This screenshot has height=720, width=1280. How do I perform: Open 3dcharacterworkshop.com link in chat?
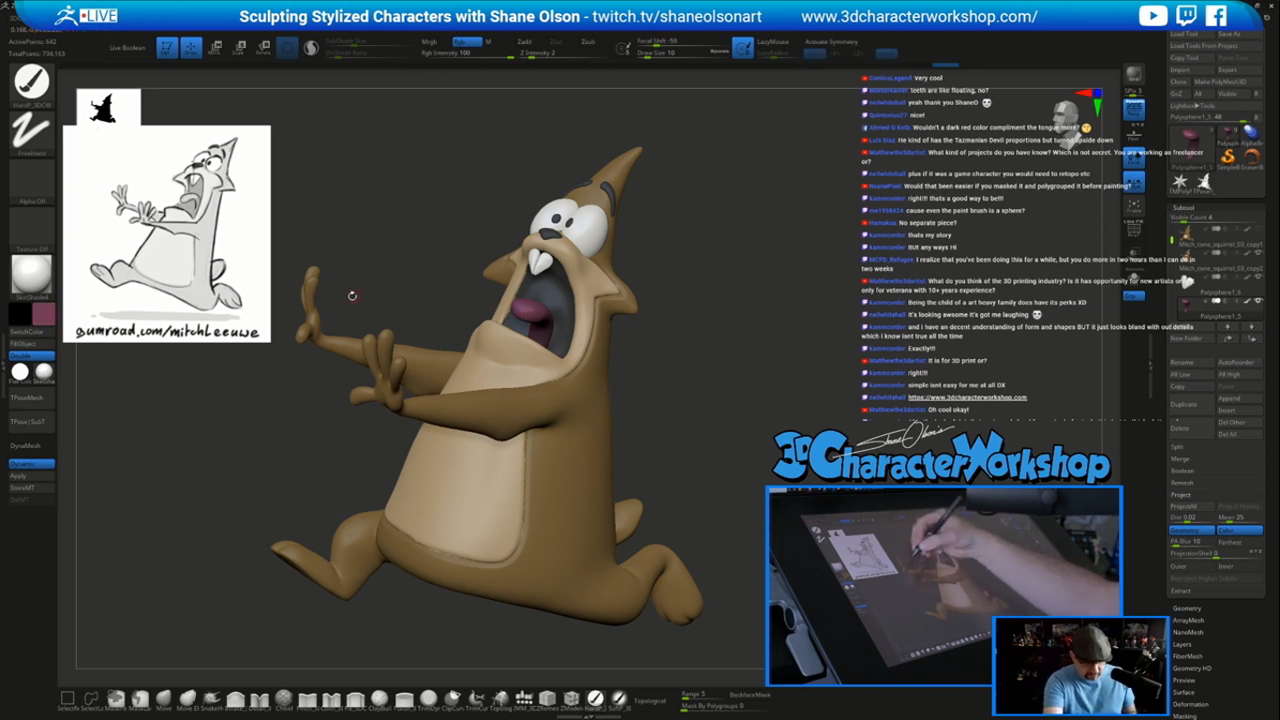tap(967, 397)
